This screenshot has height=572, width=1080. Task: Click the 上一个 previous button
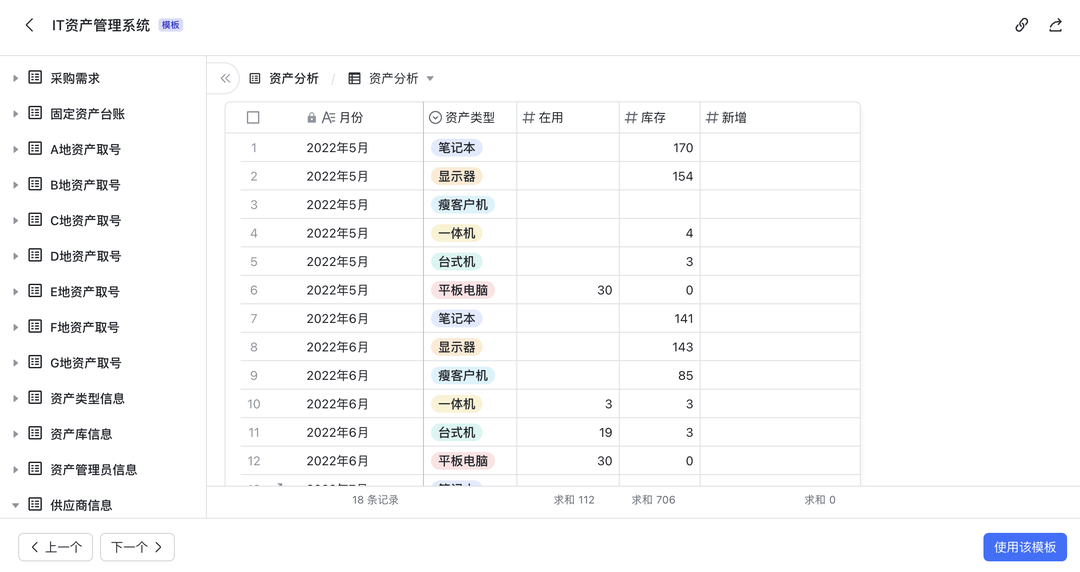(x=56, y=547)
